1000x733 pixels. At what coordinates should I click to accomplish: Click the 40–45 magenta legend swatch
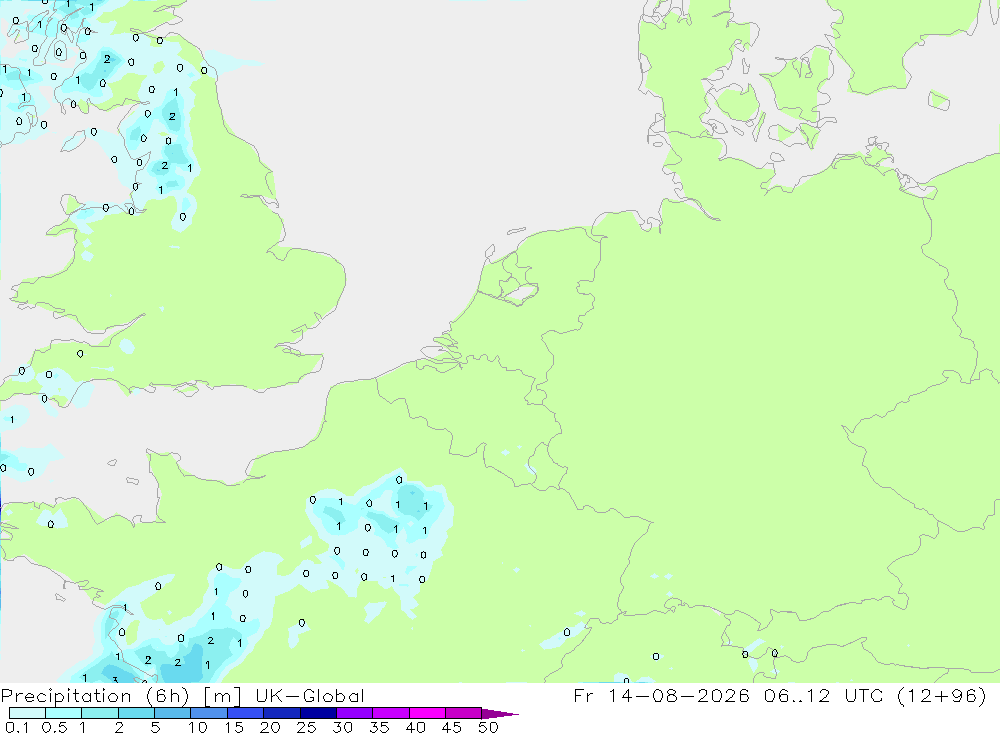(427, 713)
